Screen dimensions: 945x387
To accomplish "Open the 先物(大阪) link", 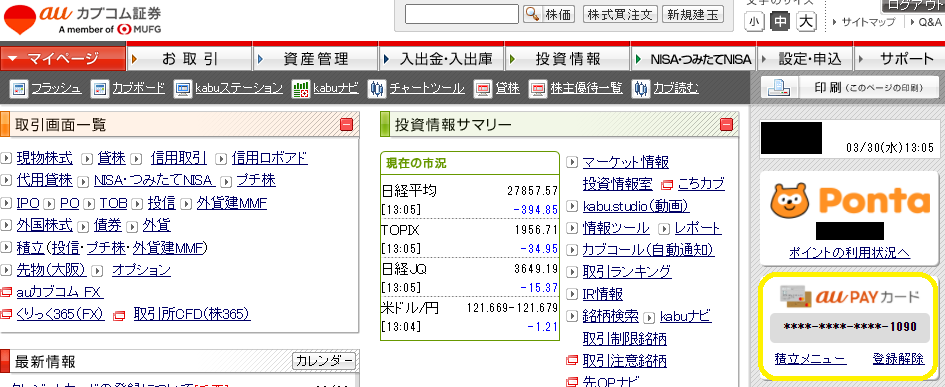I will [51, 269].
